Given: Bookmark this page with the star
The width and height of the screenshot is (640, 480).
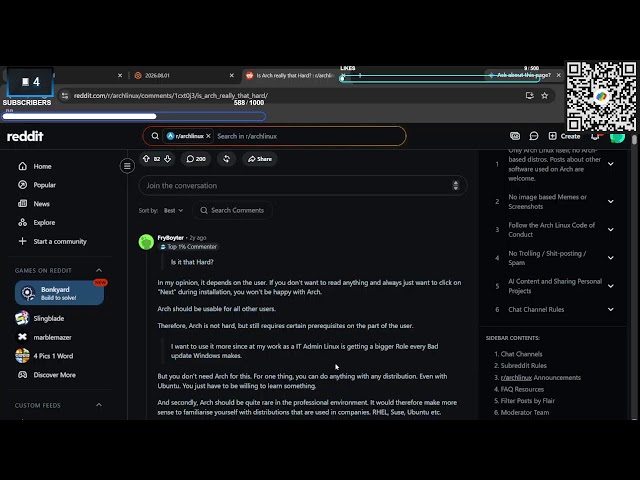Looking at the screenshot, I should point(544,96).
